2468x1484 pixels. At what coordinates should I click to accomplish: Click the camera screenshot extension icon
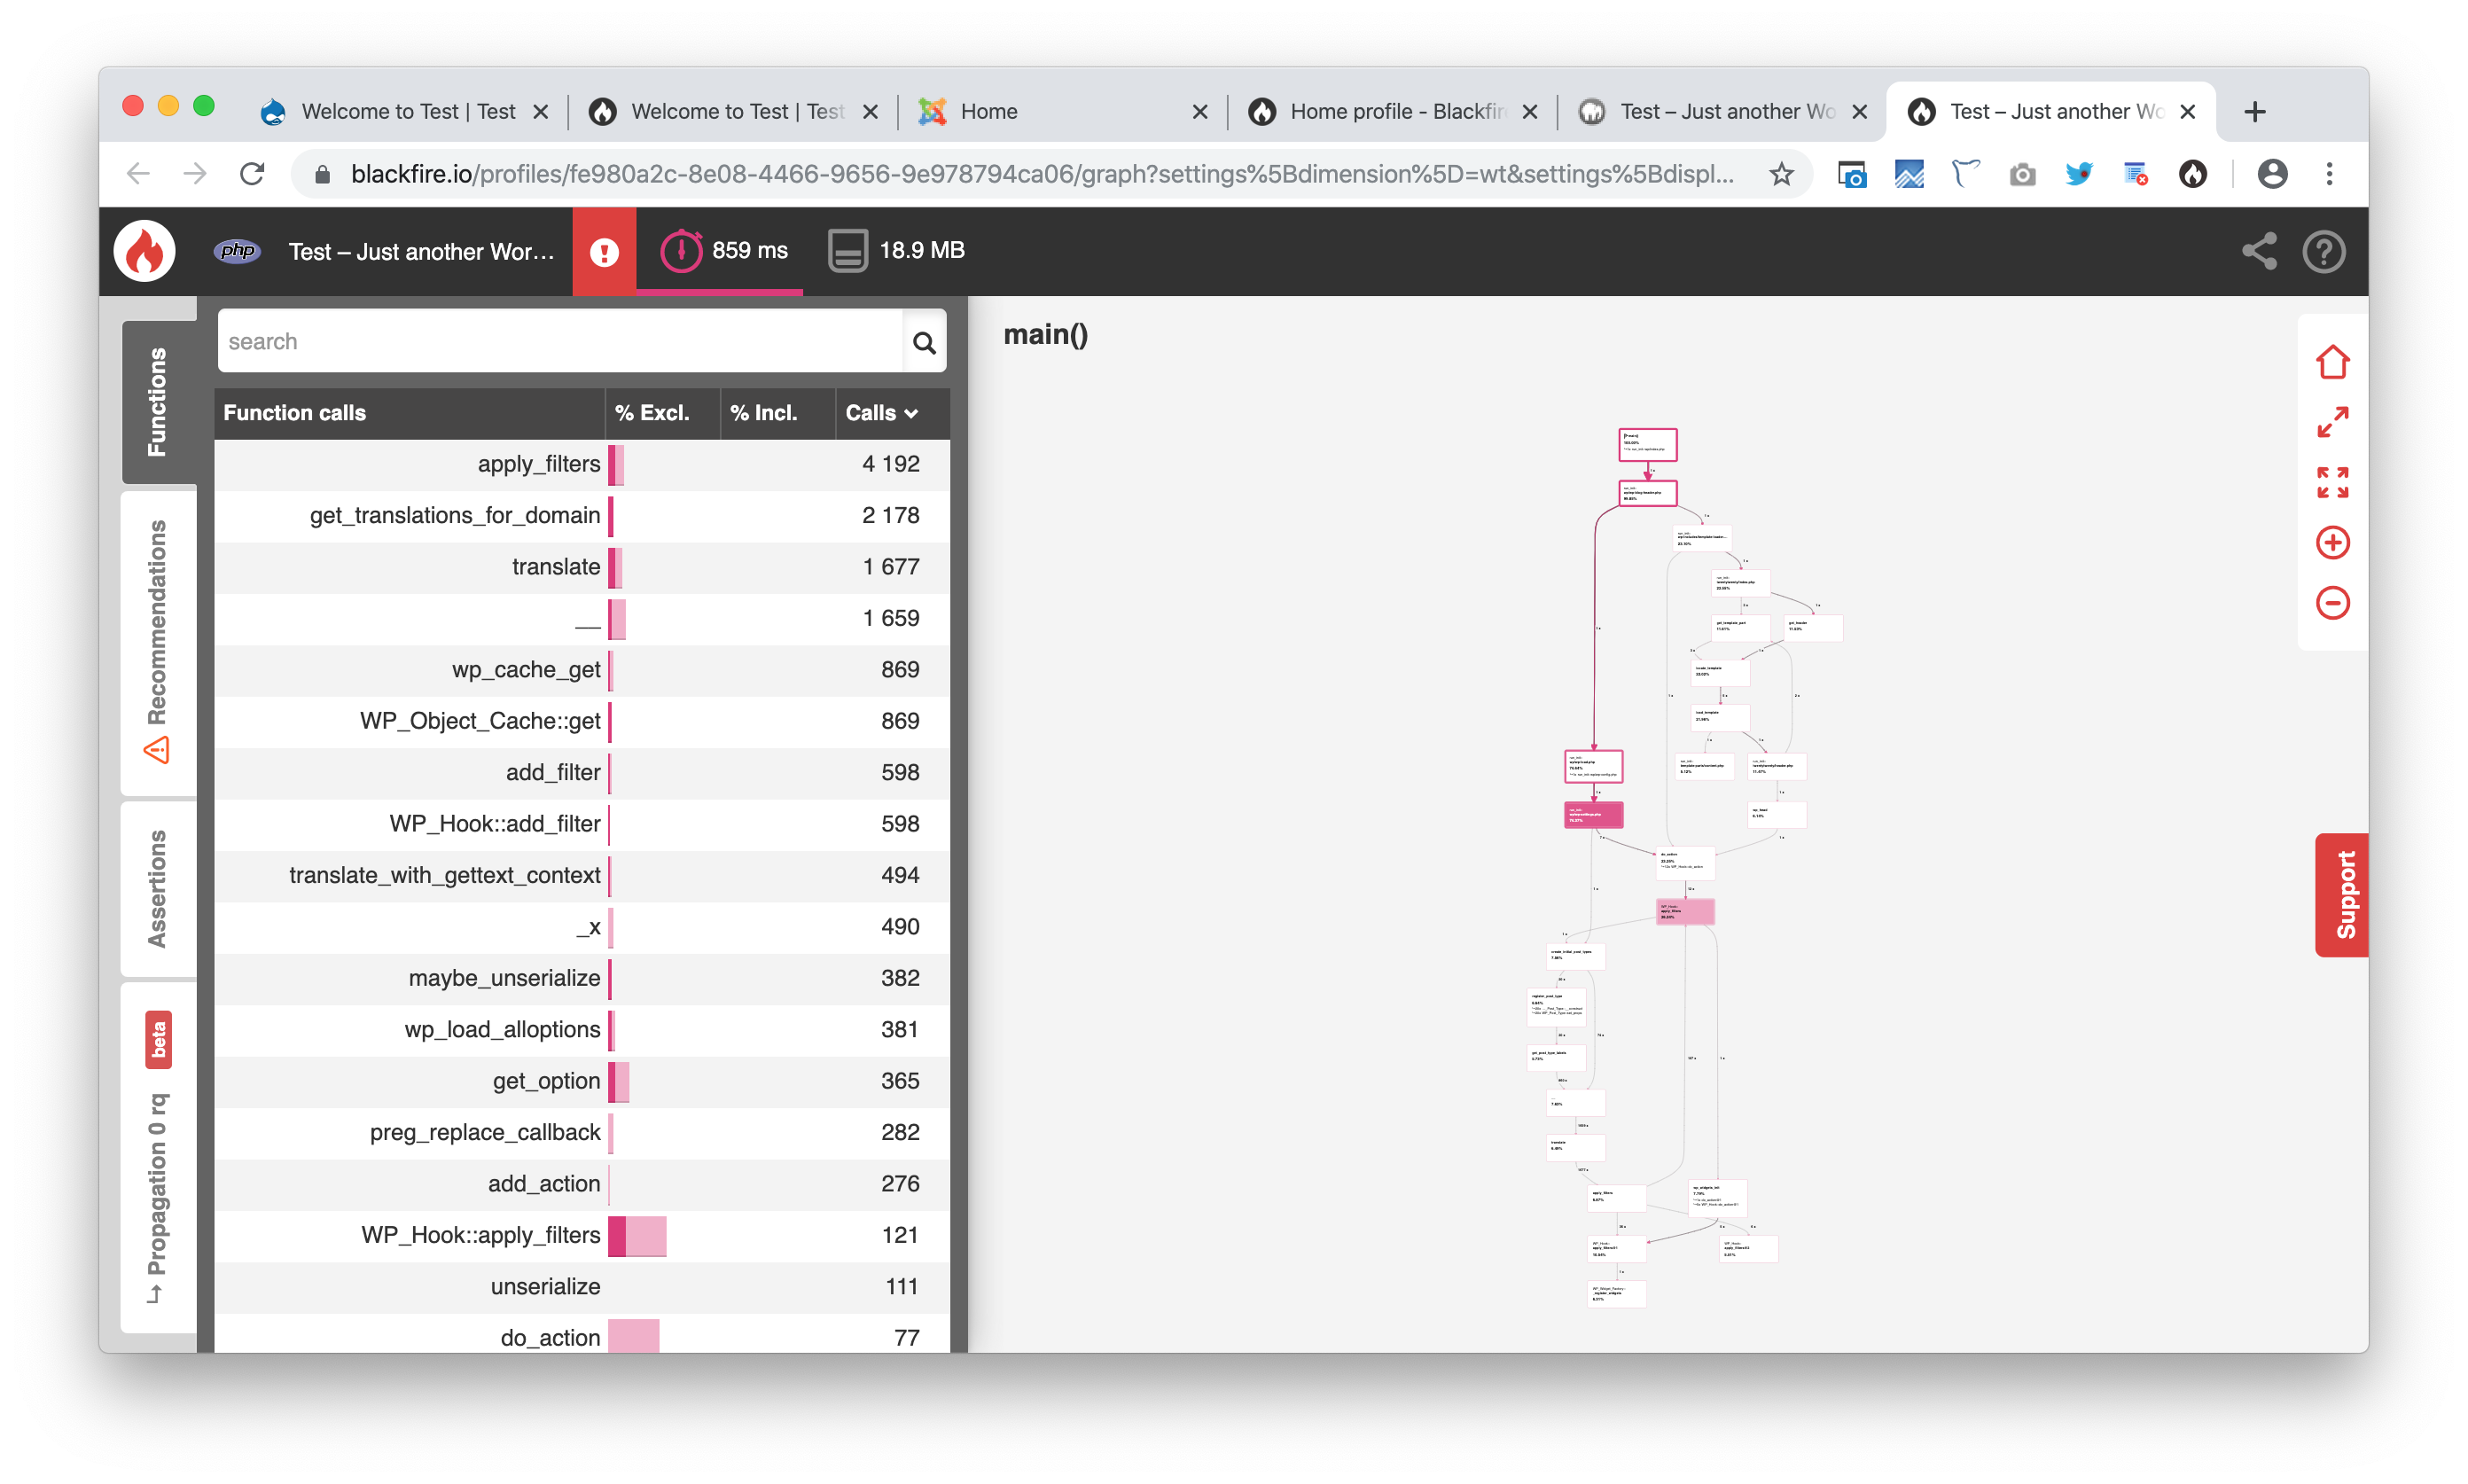click(2022, 174)
